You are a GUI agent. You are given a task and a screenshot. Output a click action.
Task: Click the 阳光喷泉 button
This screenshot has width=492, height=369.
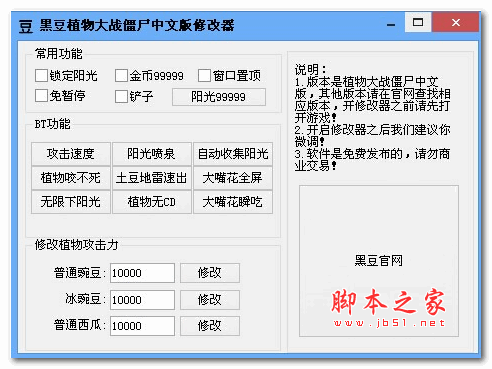(x=152, y=154)
